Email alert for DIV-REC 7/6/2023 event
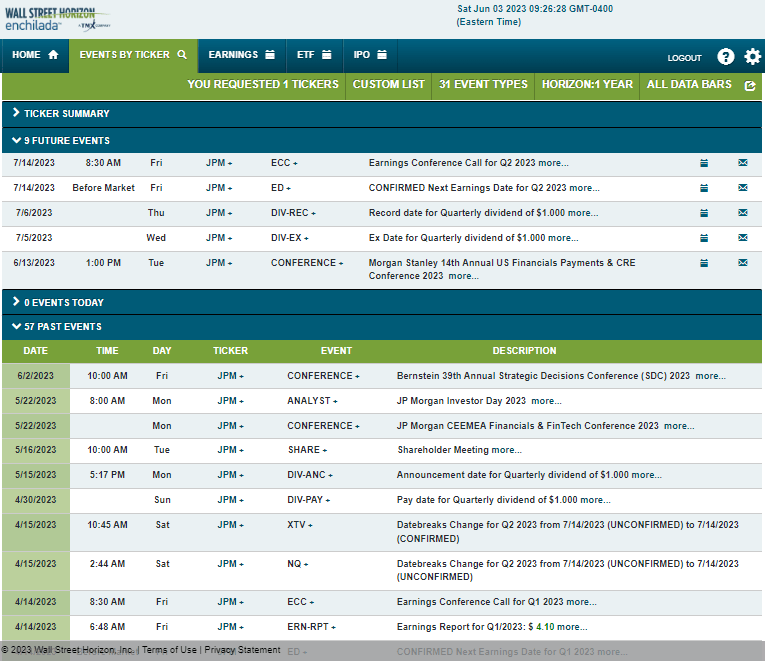Screen dimensions: 765x661 [x=743, y=212]
